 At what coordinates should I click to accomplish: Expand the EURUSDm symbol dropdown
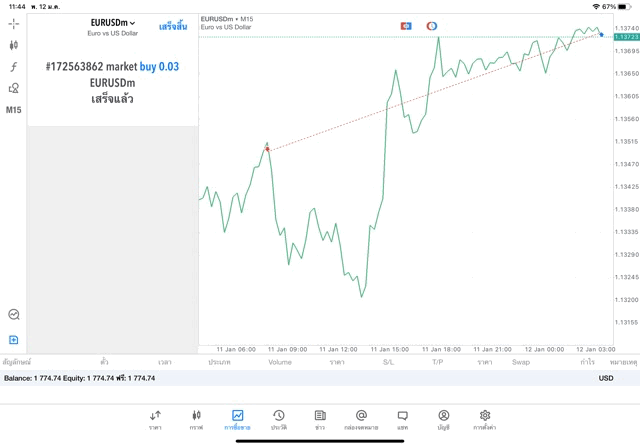tap(113, 23)
